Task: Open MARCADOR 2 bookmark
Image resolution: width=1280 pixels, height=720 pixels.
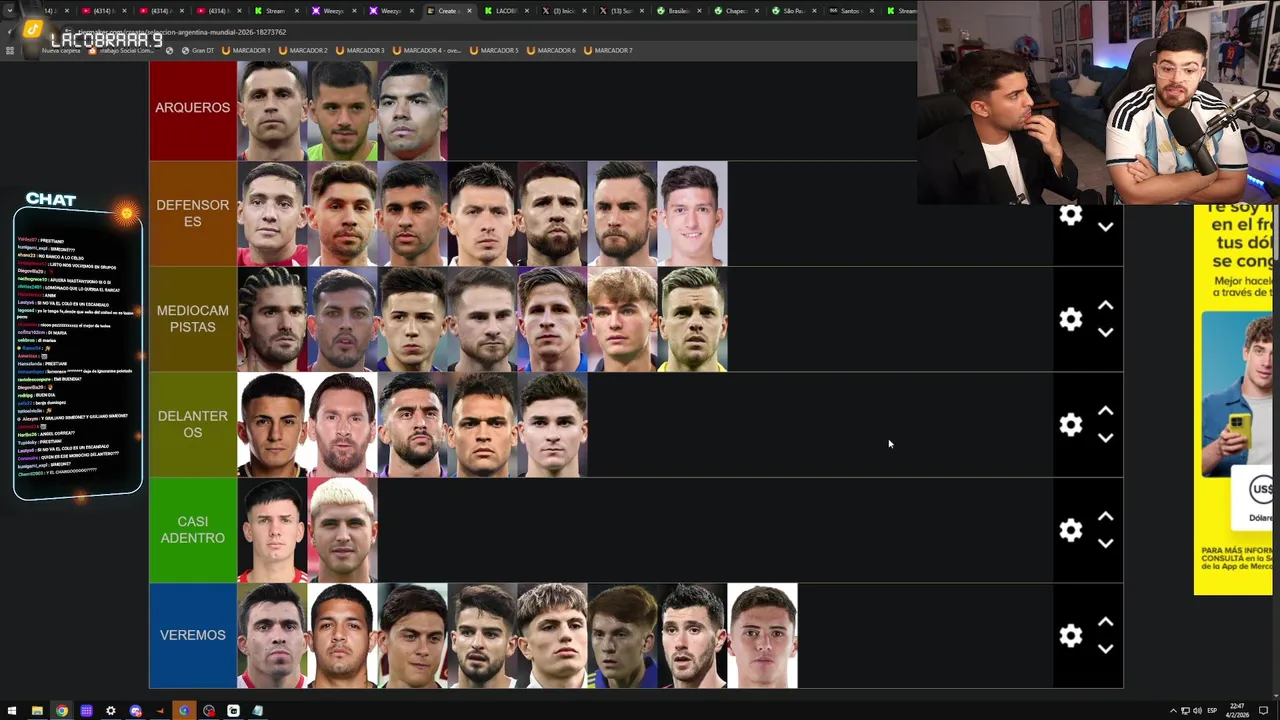Action: pos(303,50)
